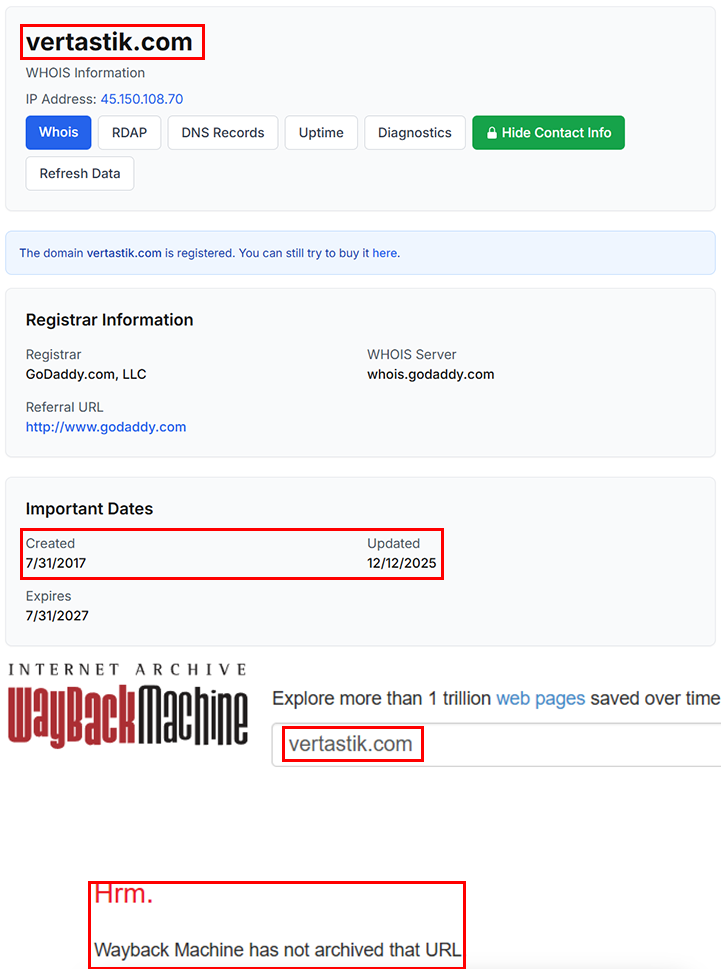The width and height of the screenshot is (721, 969).
Task: Follow the vertastik.com link in the blue notice
Action: tap(124, 253)
